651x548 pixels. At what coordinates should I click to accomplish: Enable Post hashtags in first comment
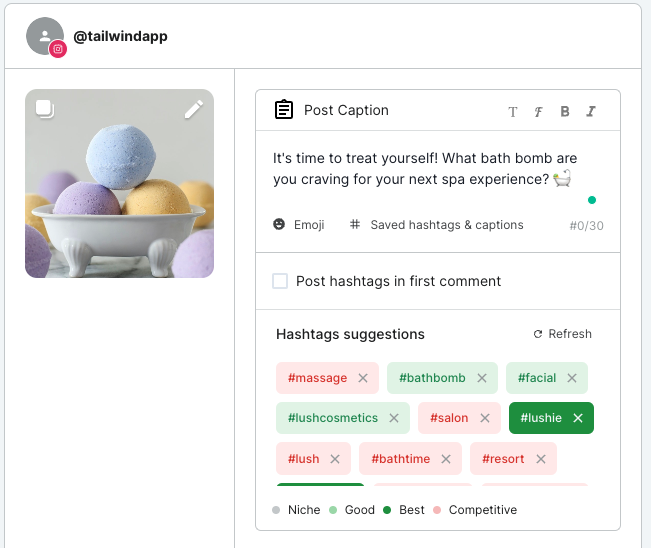click(x=281, y=281)
